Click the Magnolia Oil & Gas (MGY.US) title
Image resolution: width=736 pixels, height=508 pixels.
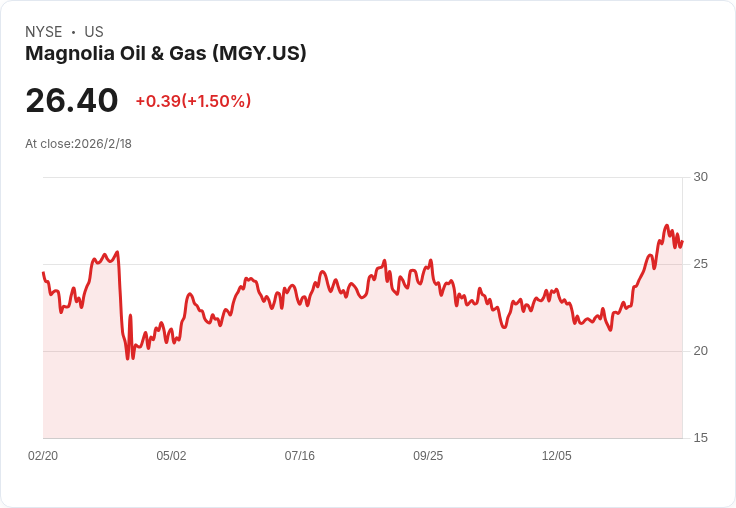click(166, 54)
